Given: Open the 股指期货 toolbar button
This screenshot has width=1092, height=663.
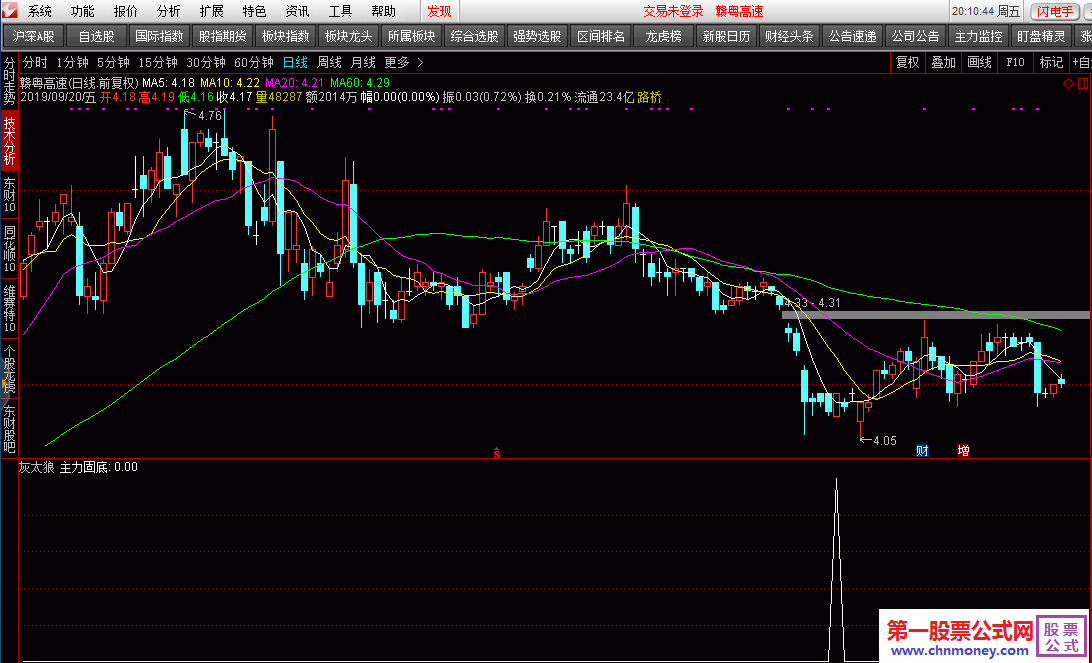Looking at the screenshot, I should tap(222, 36).
